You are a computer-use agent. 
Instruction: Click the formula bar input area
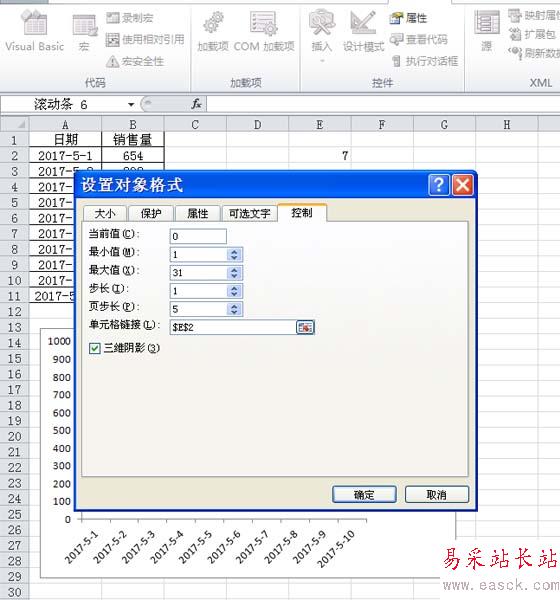[383, 104]
